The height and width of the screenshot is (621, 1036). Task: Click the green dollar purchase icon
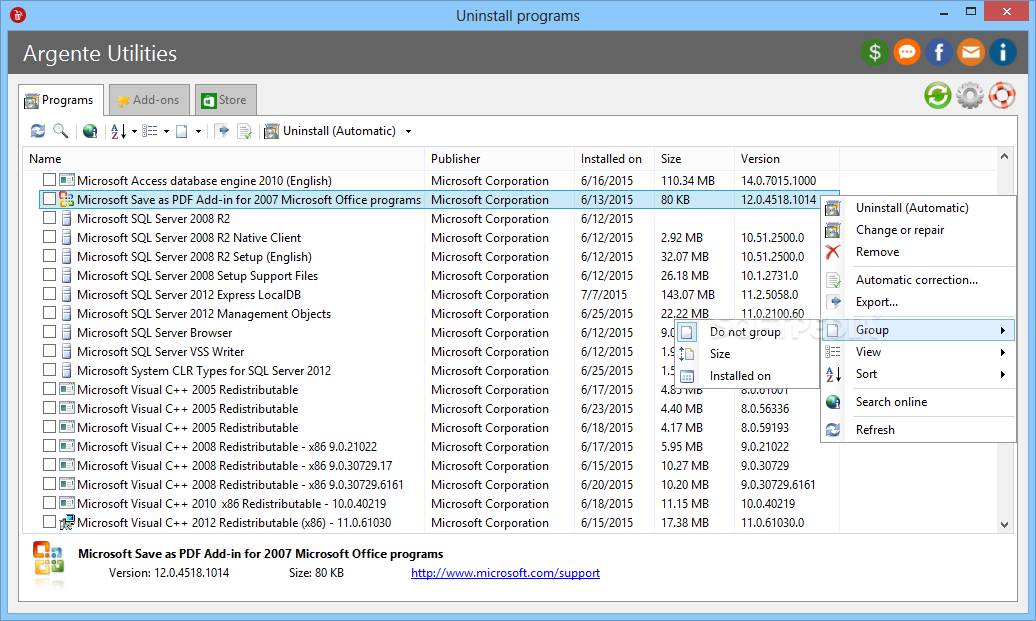[x=875, y=52]
